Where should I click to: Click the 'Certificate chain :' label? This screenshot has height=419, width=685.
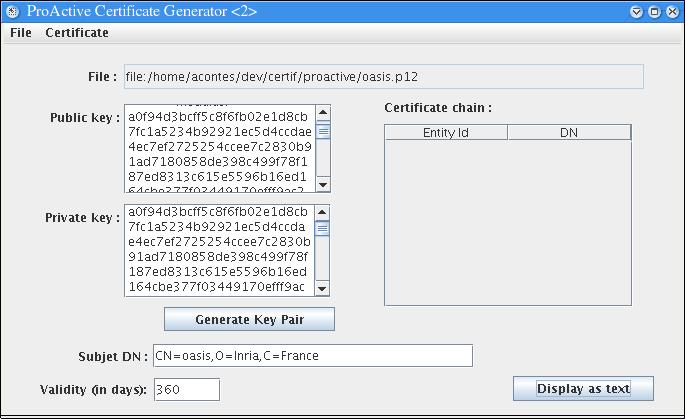tap(438, 107)
